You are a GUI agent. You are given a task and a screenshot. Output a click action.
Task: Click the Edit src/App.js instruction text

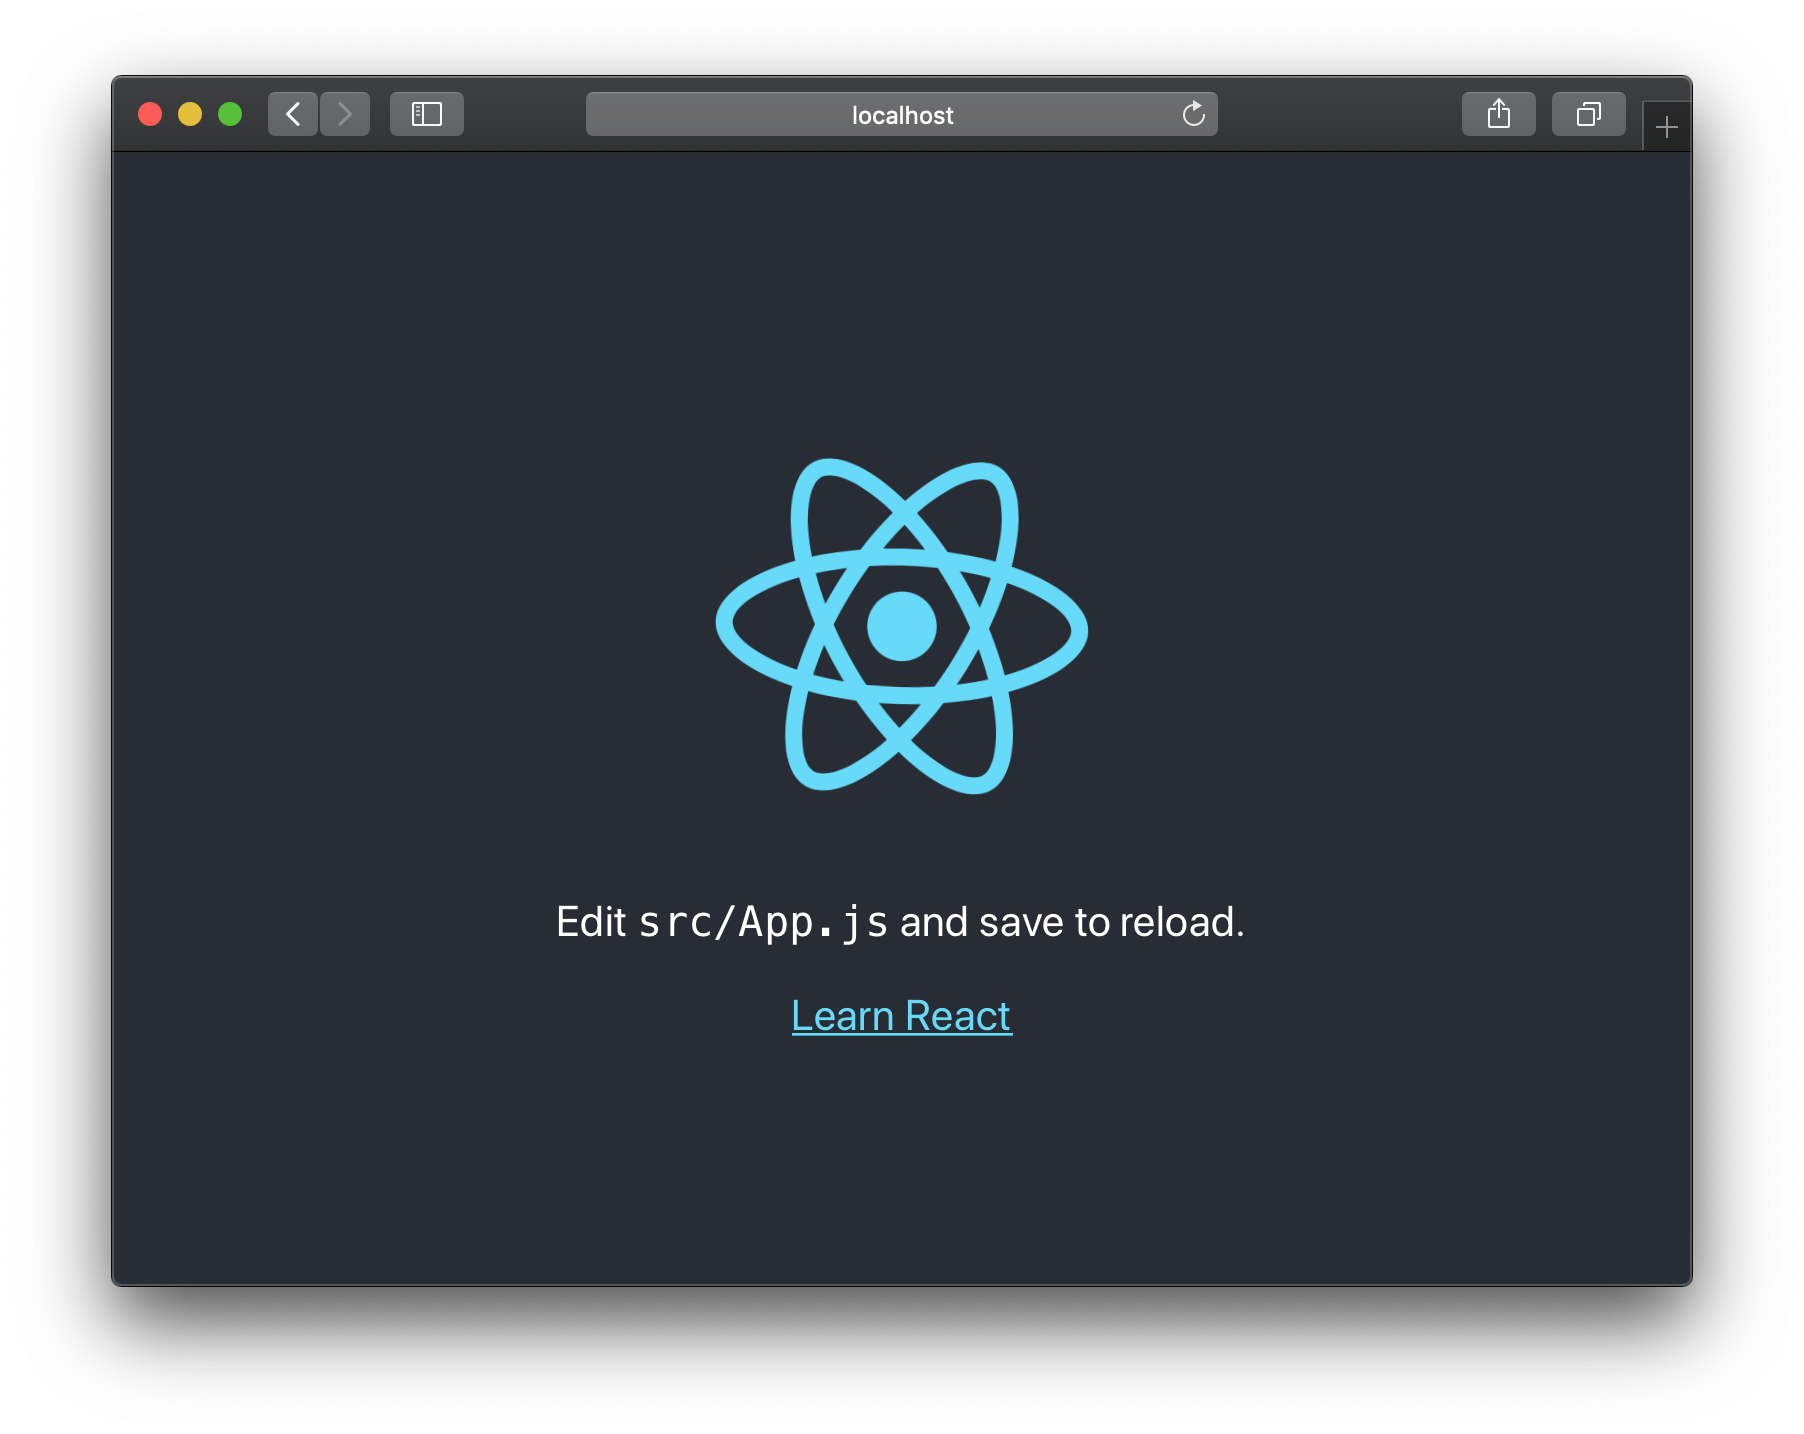point(900,921)
